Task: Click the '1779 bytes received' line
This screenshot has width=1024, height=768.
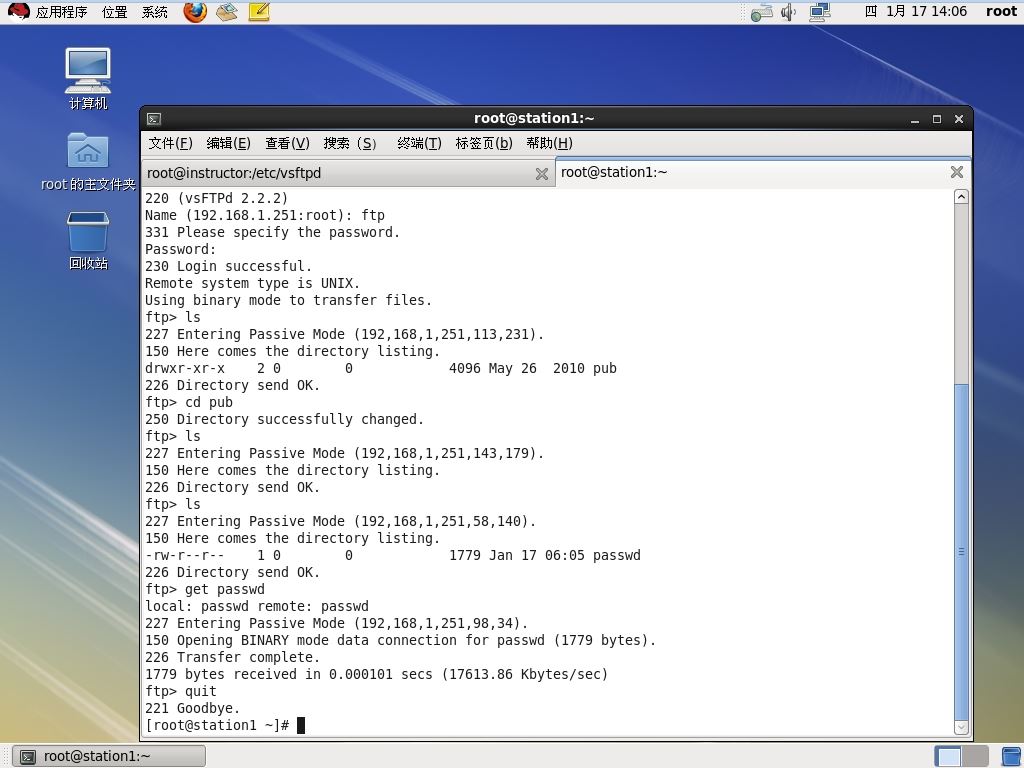Action: [x=376, y=674]
